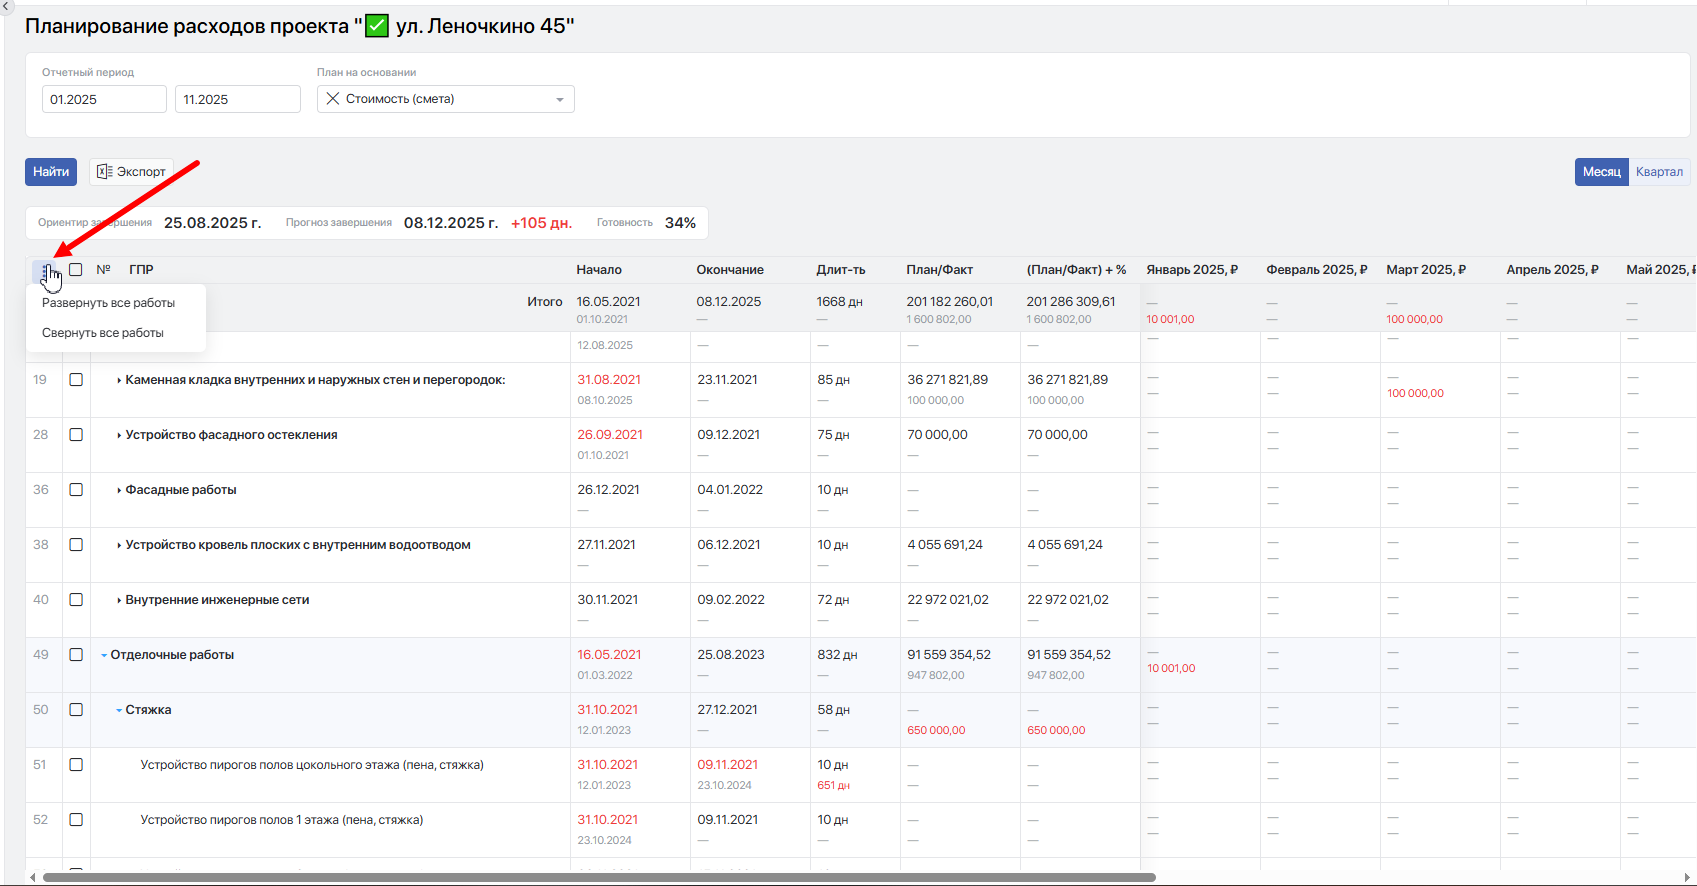Click the list options icon in table header
The image size is (1697, 886).
[45, 270]
